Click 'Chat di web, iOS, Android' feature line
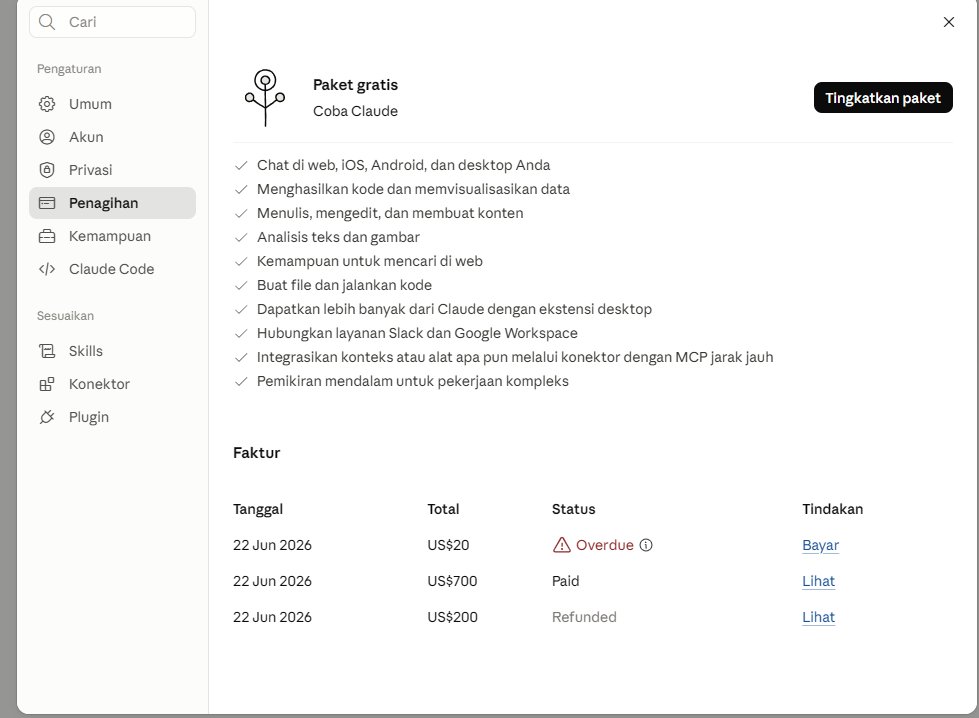 403,165
